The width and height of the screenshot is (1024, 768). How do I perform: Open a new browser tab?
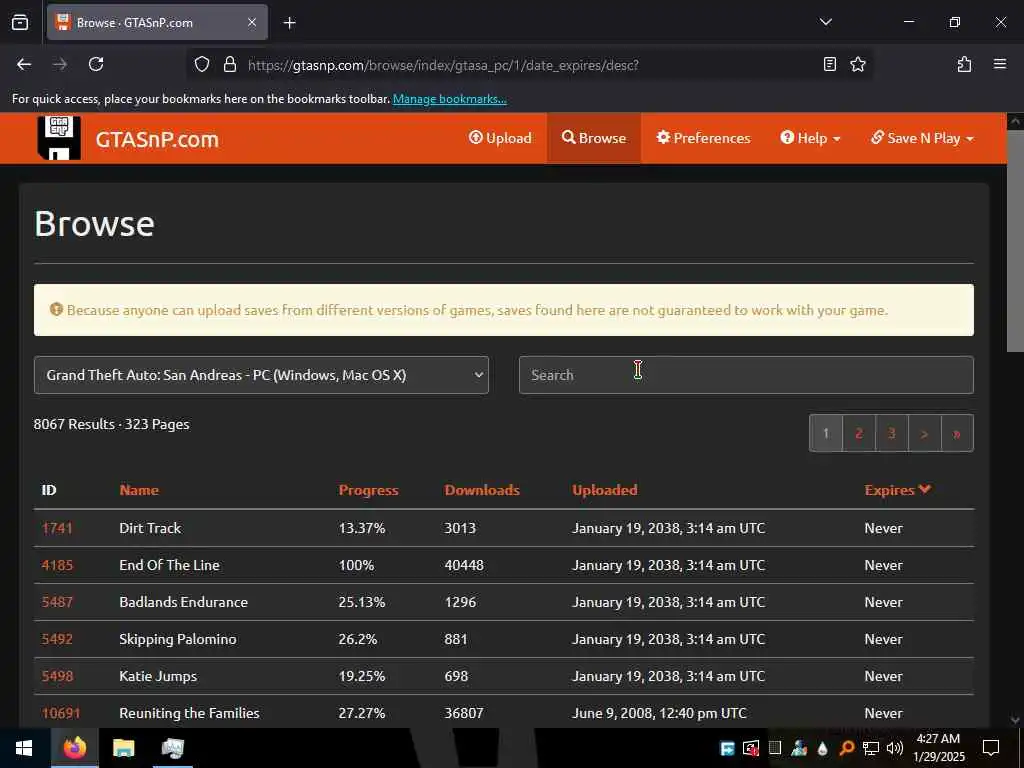[290, 23]
